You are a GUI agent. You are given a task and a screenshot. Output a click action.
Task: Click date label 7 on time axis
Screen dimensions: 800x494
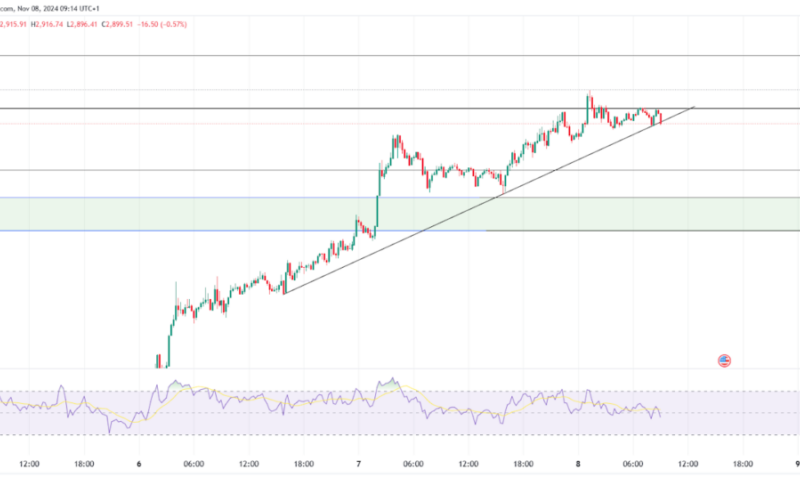359,464
